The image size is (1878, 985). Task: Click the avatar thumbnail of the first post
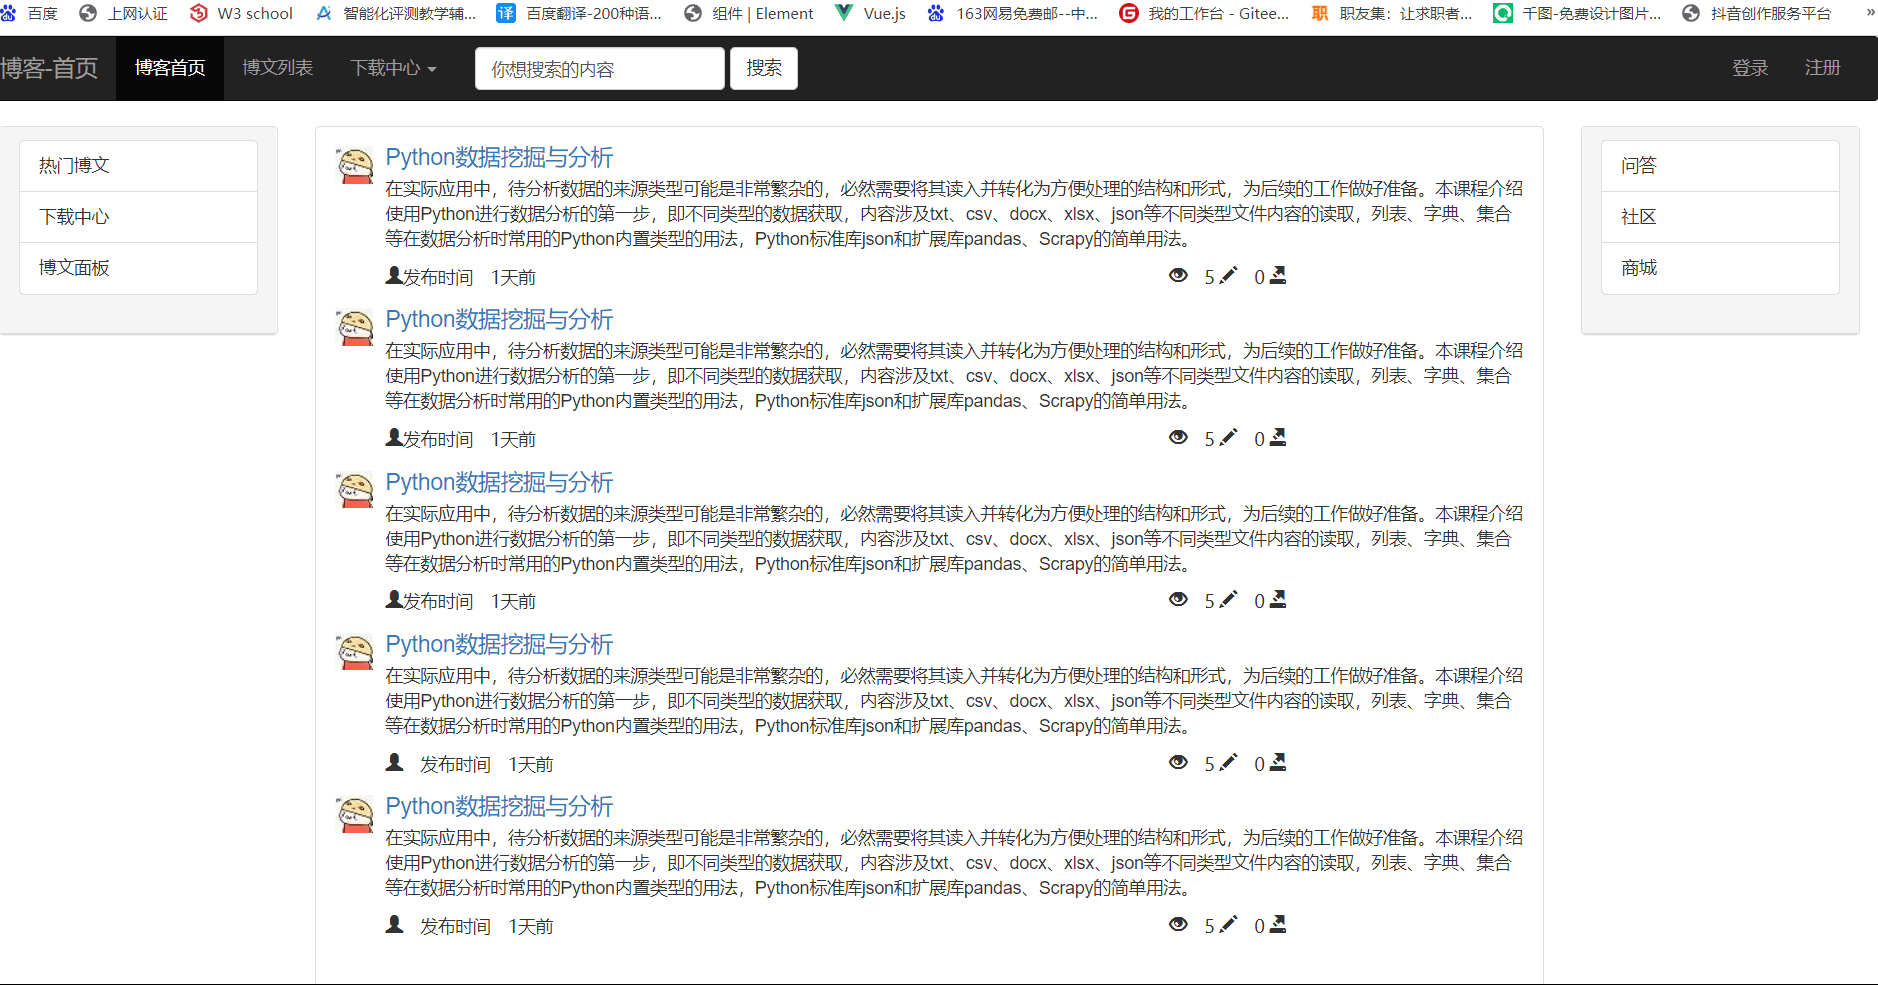click(355, 165)
